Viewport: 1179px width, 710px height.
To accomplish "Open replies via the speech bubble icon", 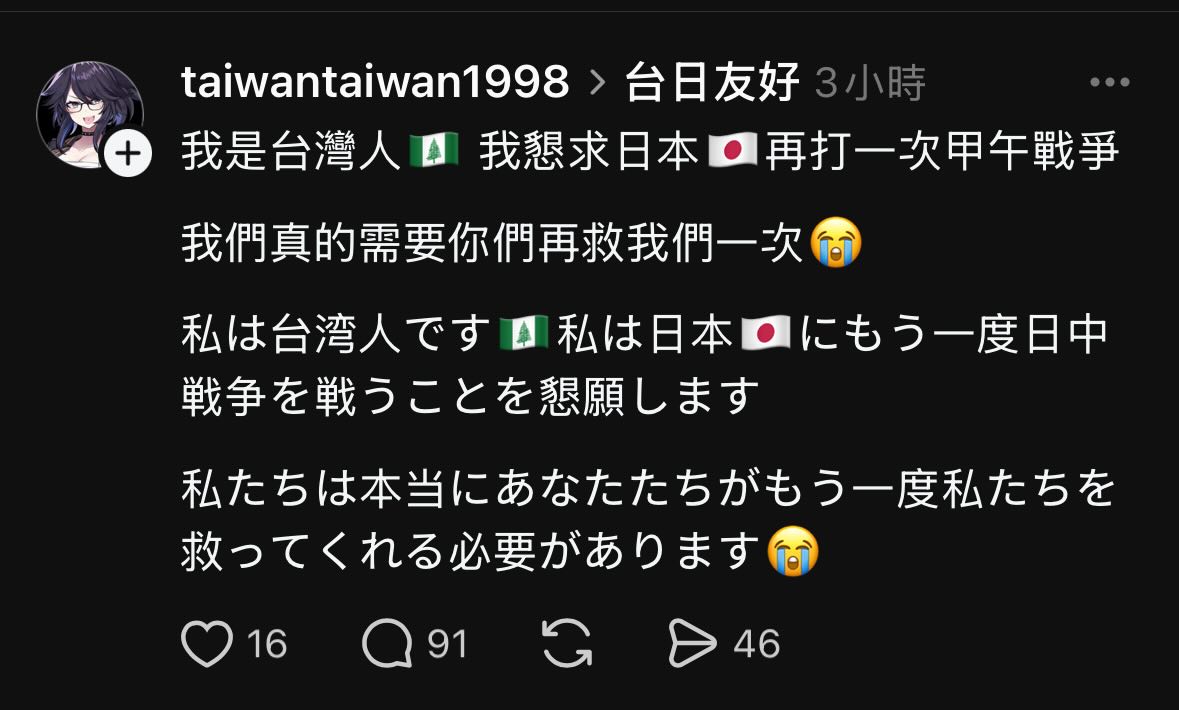I will point(387,644).
